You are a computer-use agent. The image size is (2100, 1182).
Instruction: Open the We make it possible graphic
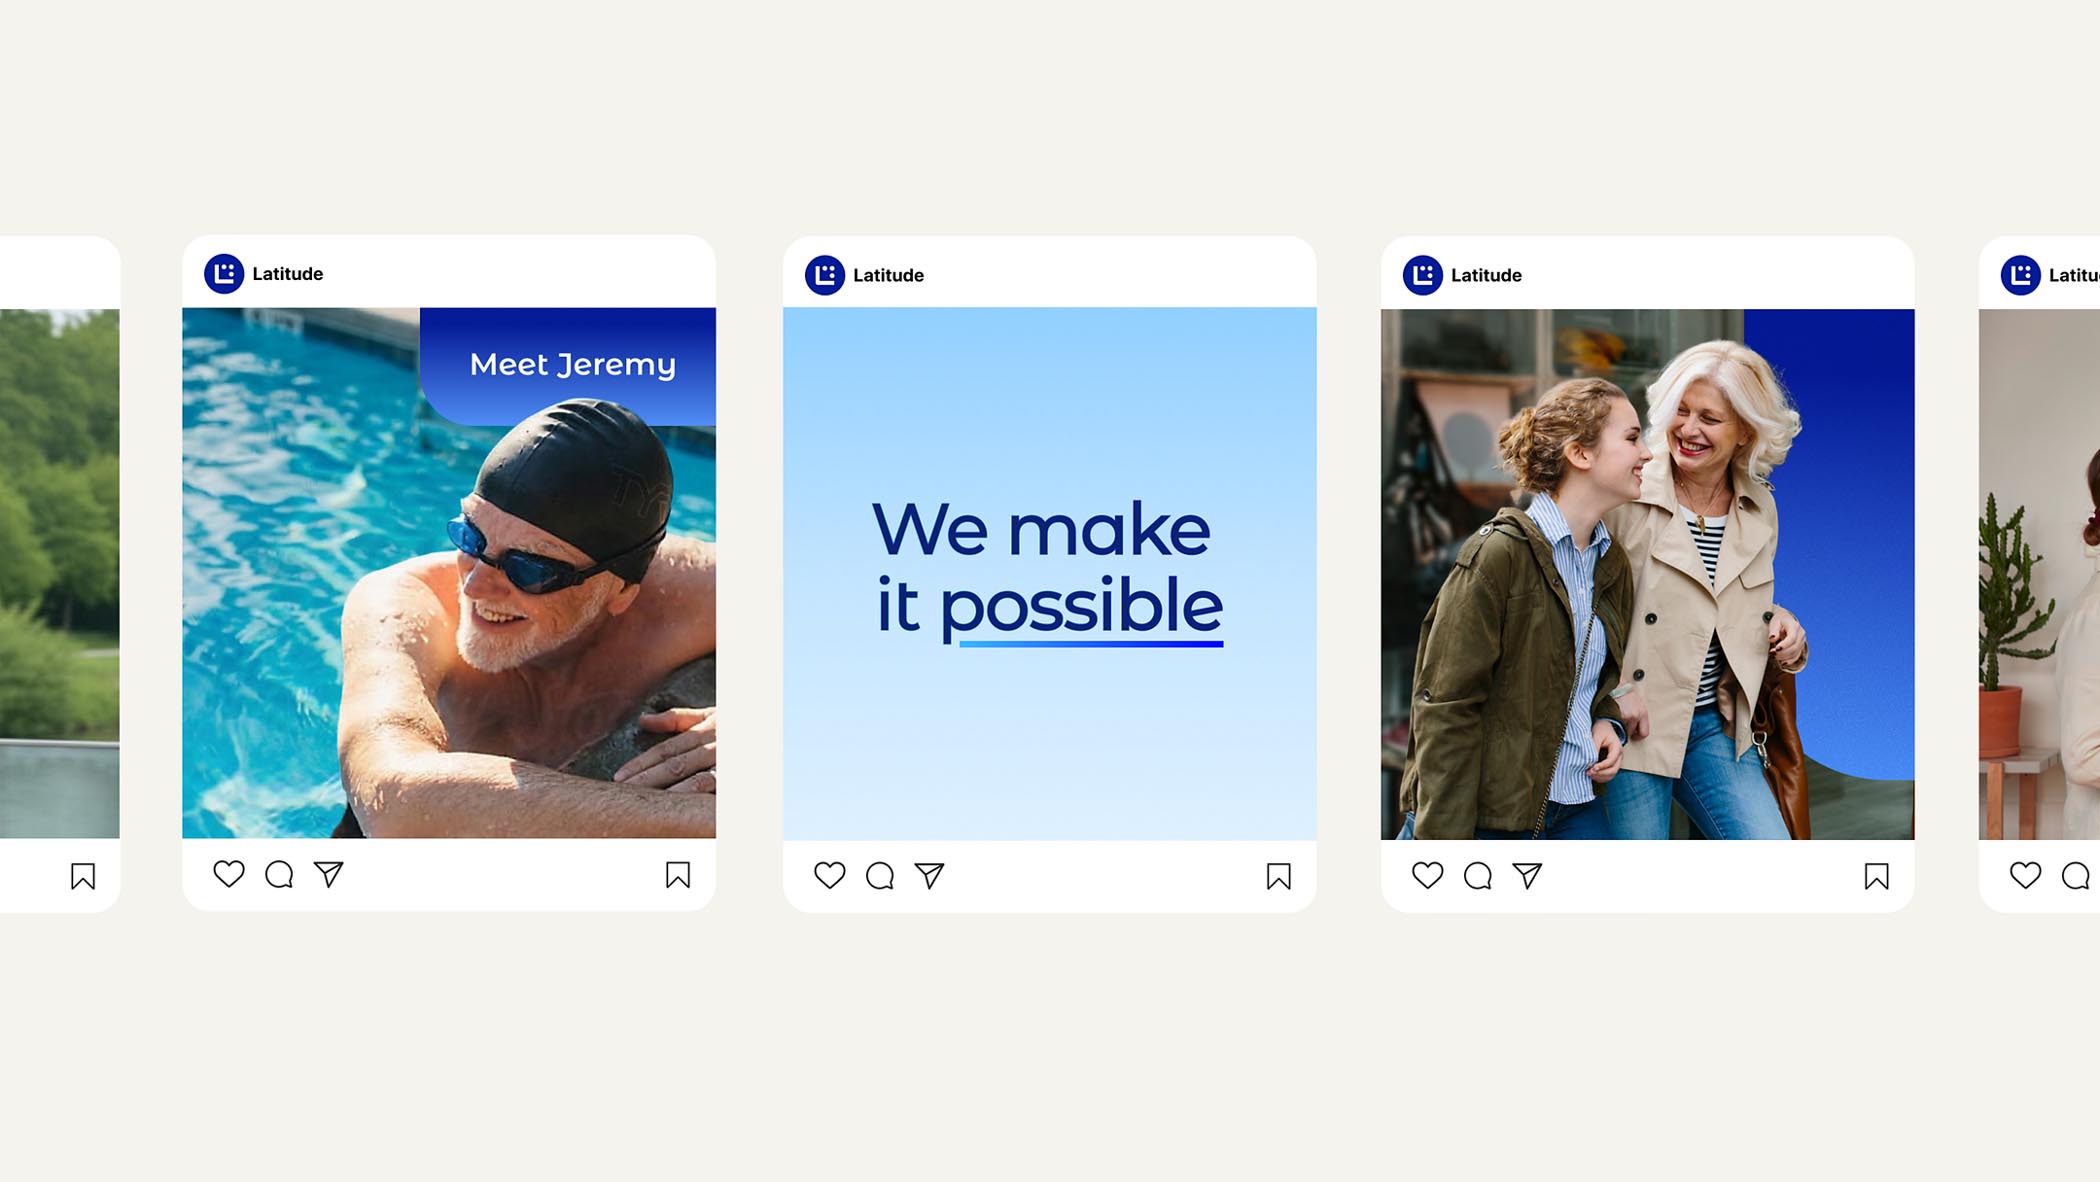coord(1050,574)
